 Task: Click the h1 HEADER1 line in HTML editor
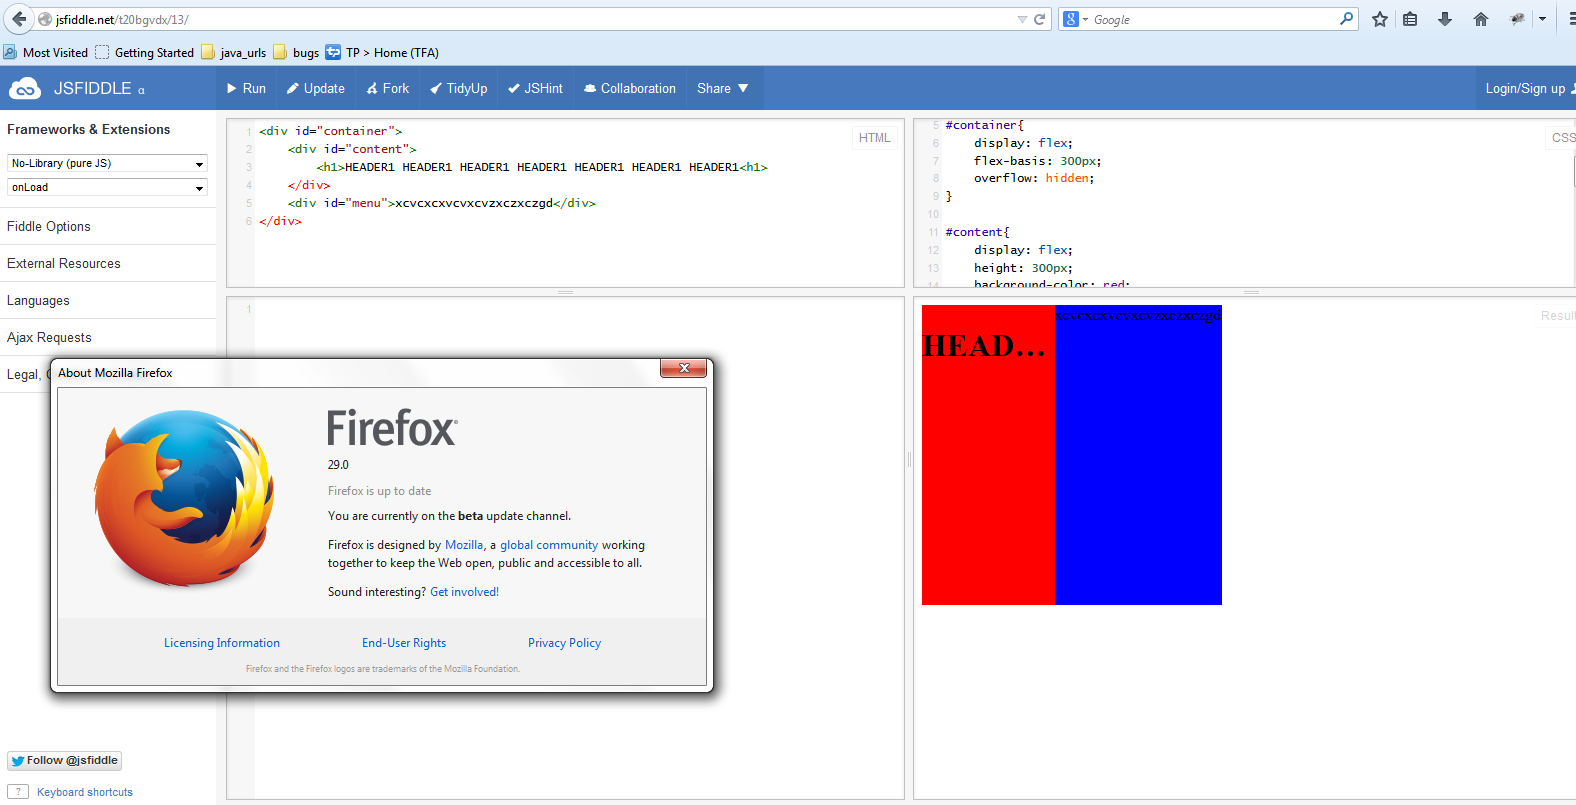pyautogui.click(x=542, y=167)
